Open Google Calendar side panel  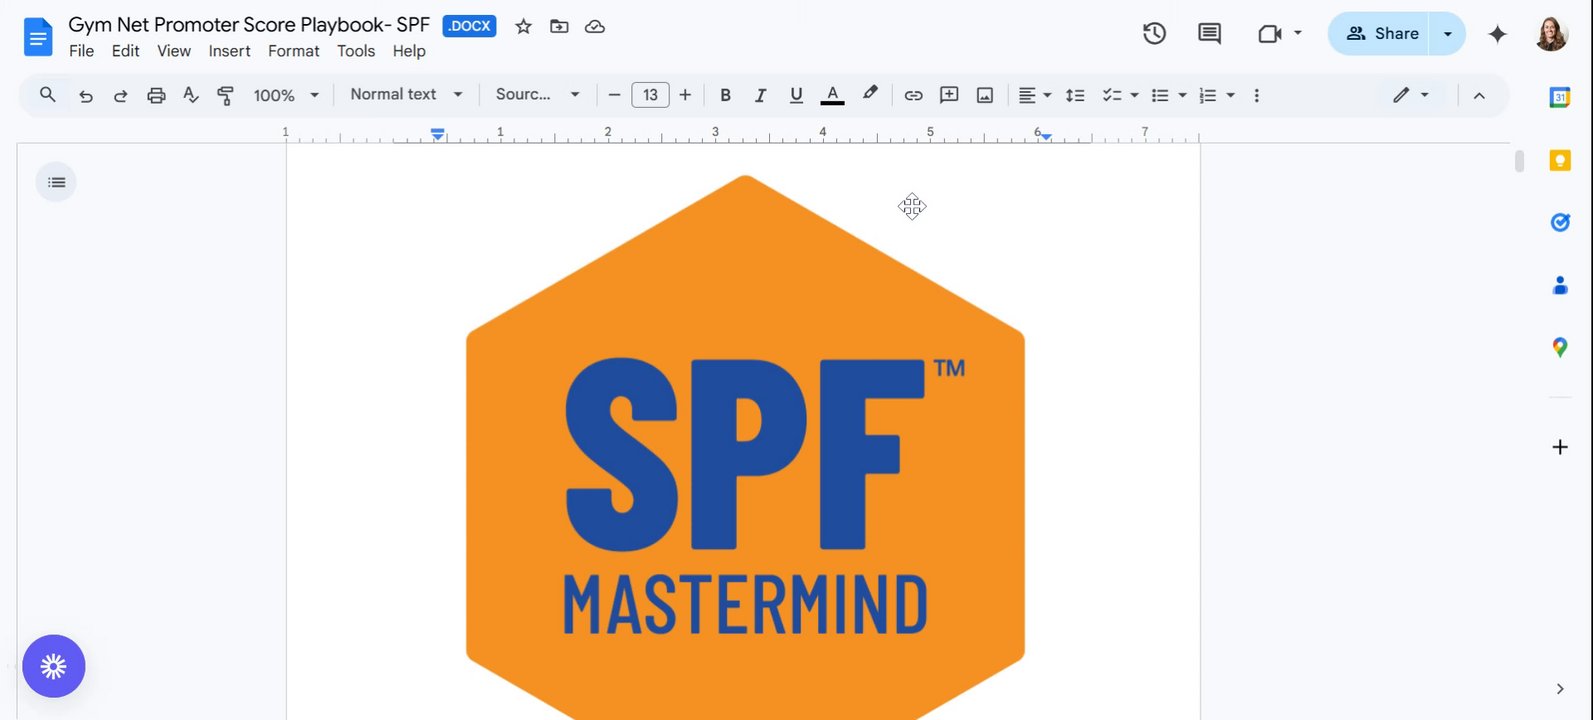1560,98
